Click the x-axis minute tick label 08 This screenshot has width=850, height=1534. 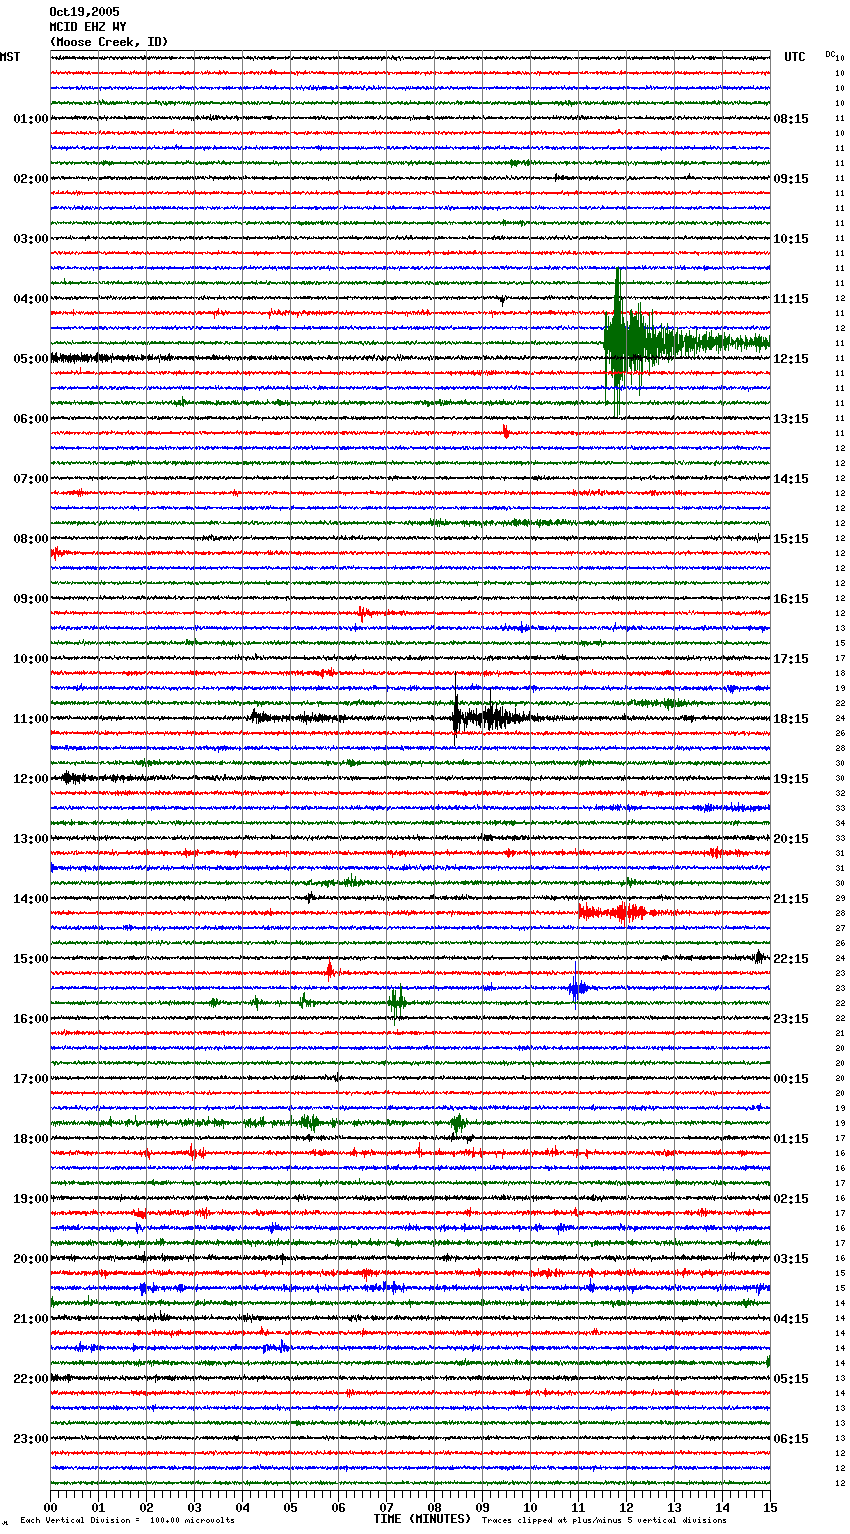(434, 1507)
